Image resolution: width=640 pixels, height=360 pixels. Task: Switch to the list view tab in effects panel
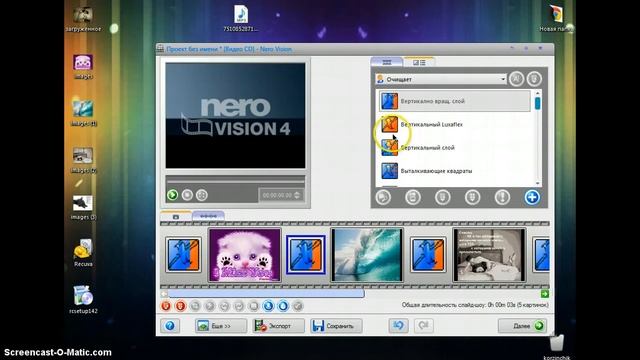[x=419, y=62]
